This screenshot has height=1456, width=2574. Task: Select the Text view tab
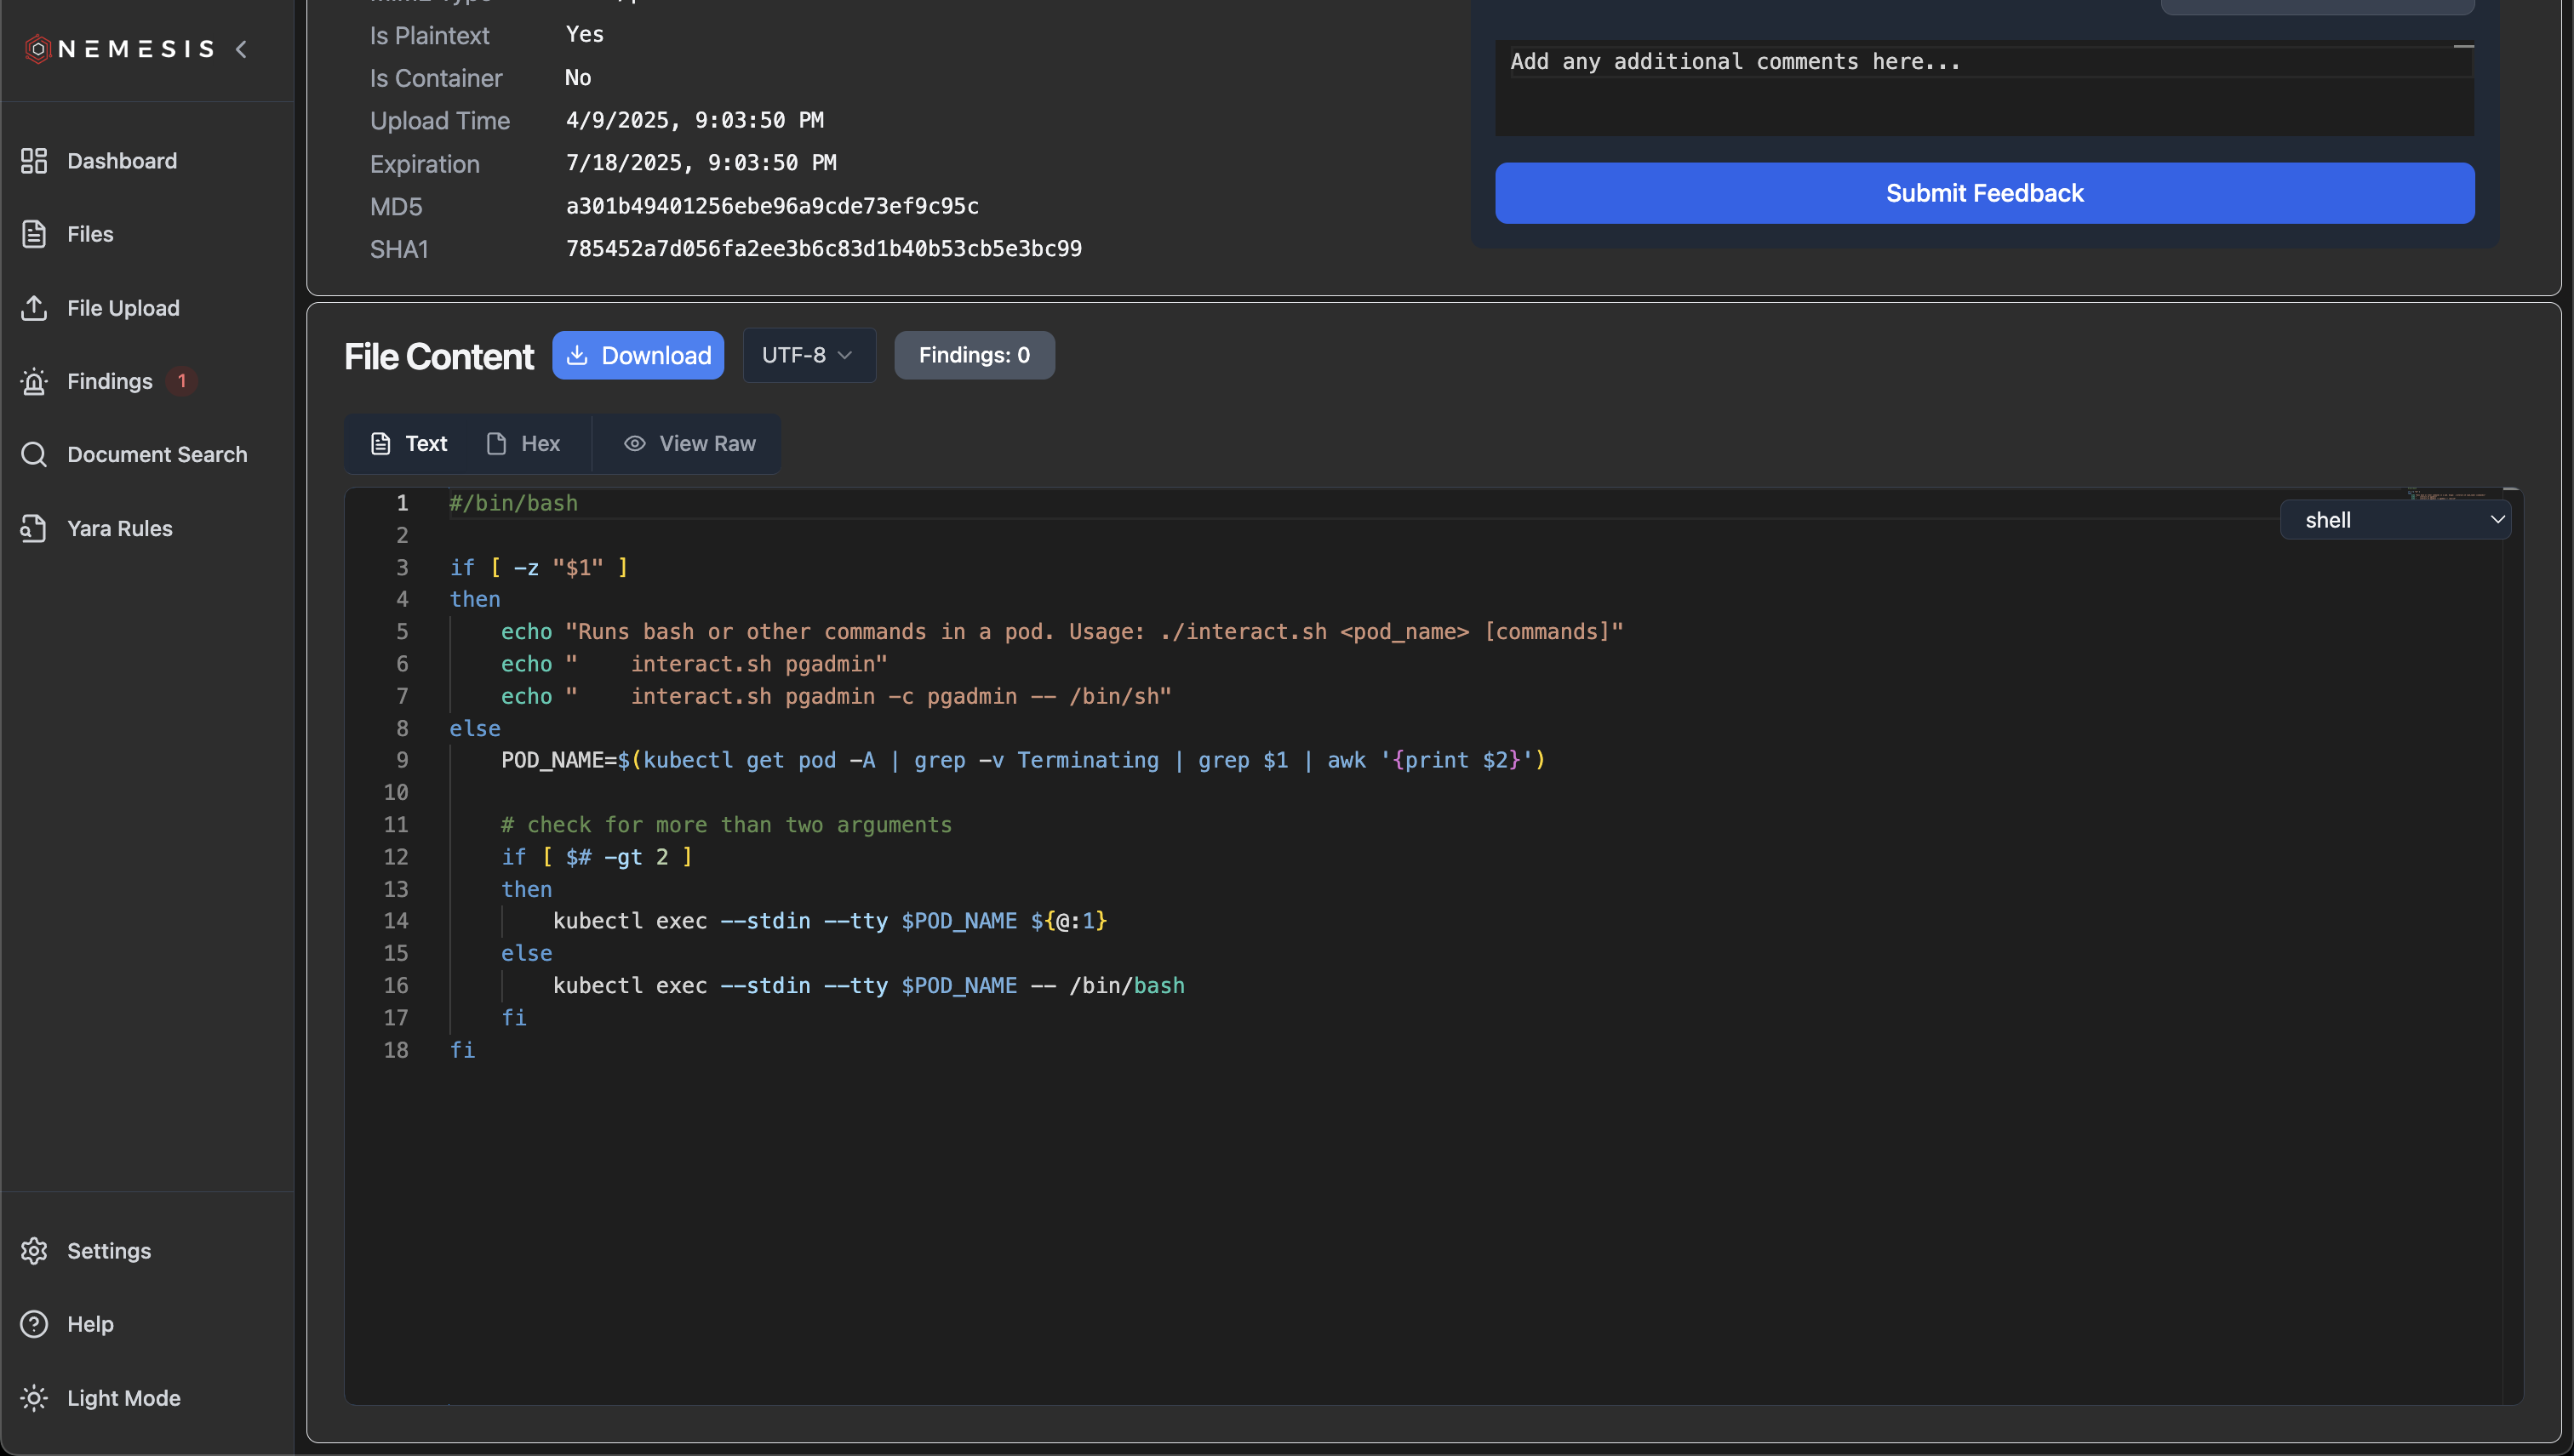(407, 443)
